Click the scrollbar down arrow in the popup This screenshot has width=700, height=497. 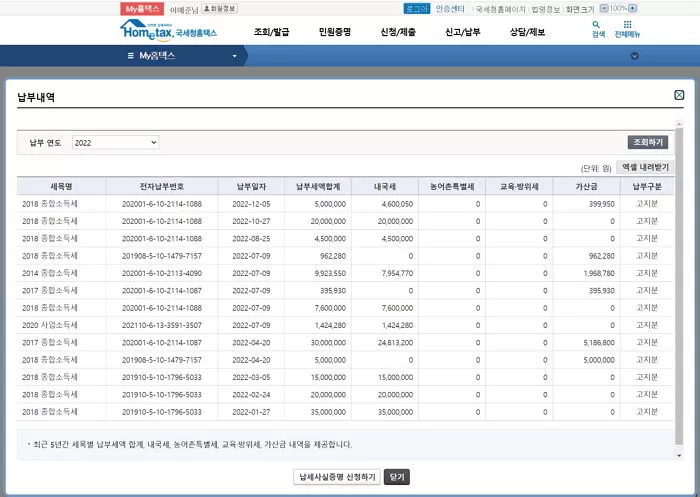click(x=679, y=455)
